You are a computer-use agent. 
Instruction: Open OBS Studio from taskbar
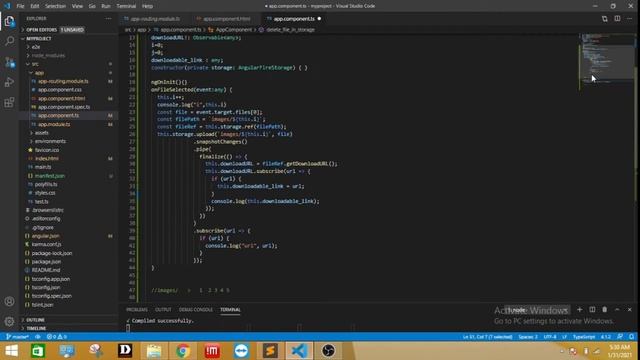pos(328,351)
